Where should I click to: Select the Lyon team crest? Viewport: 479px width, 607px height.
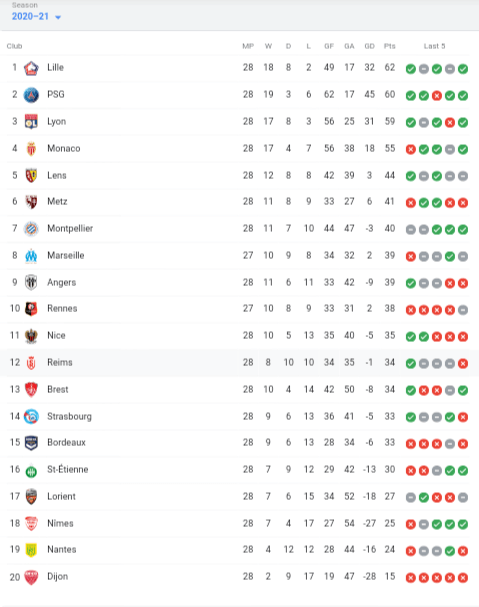point(31,122)
